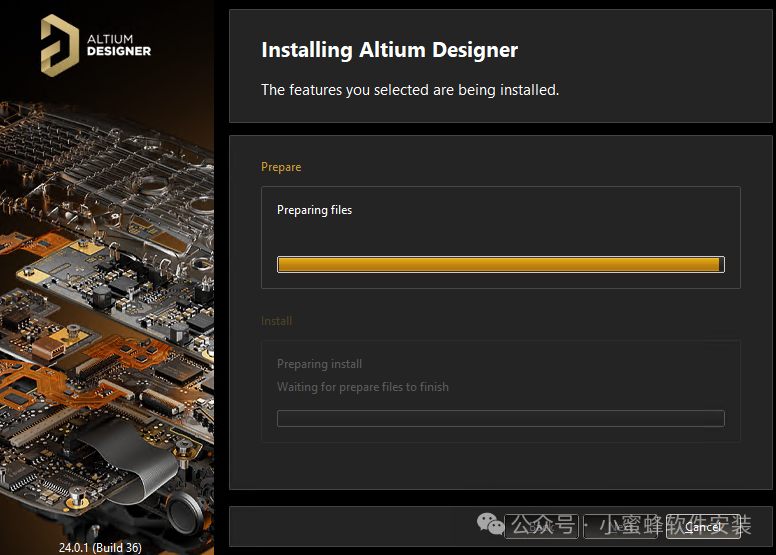Click the disabled Back button
Viewport: 776px width, 555px height.
pyautogui.click(x=541, y=526)
